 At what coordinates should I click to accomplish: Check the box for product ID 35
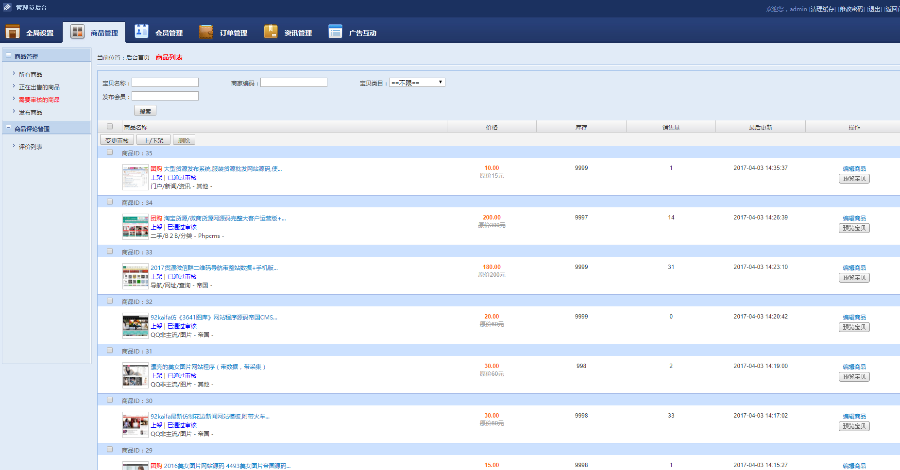(110, 154)
